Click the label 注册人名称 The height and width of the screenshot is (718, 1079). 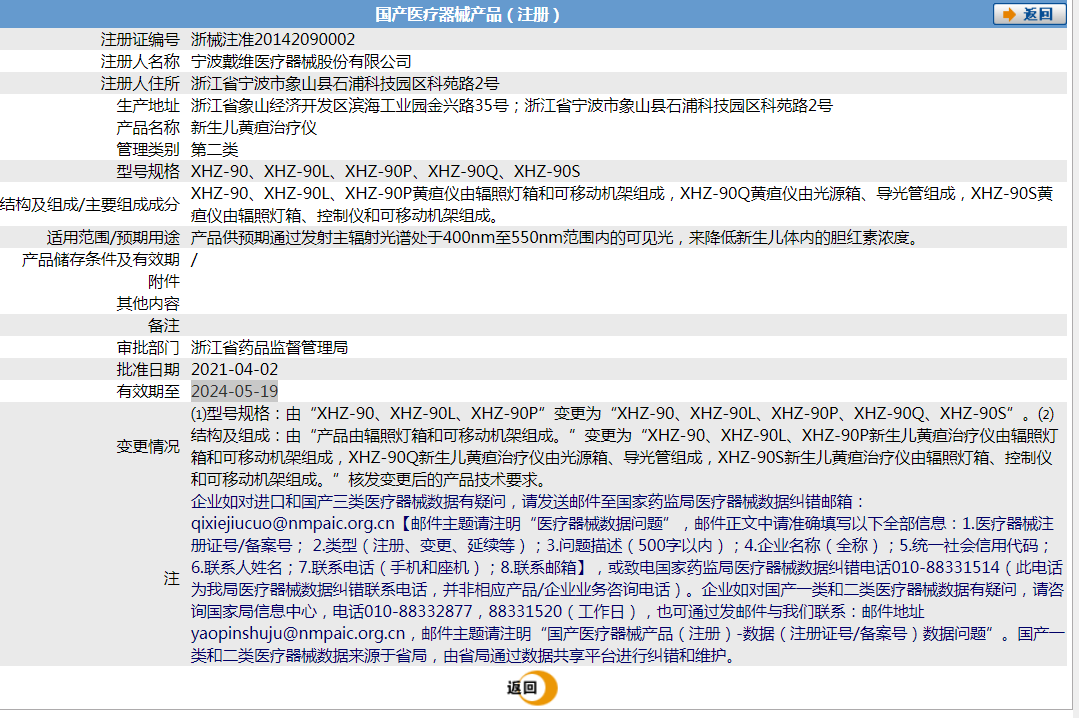tap(140, 61)
